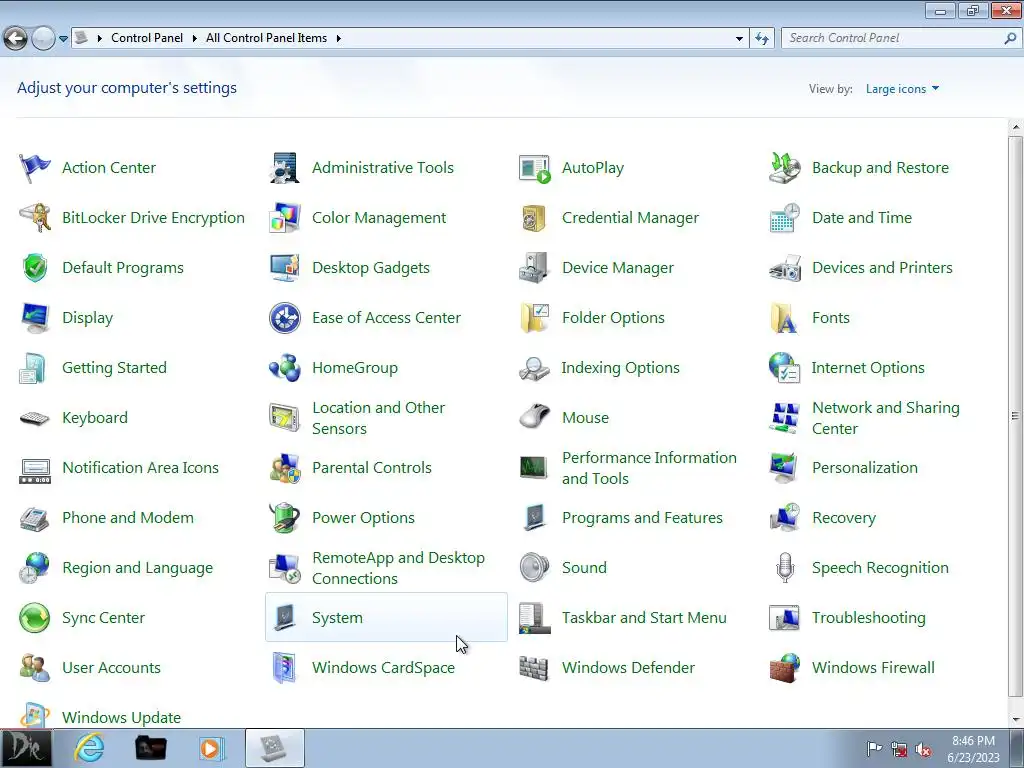Click the Internet Options globe icon
Screen dimensions: 1024x768
[x=785, y=368]
